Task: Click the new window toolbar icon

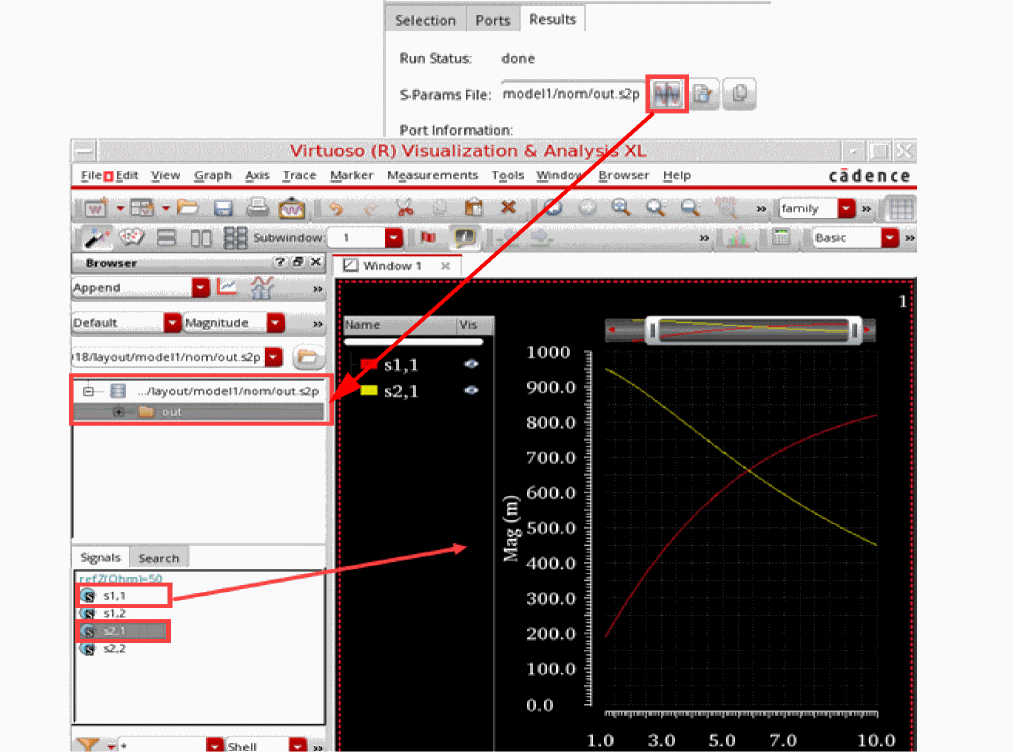Action: tap(95, 208)
